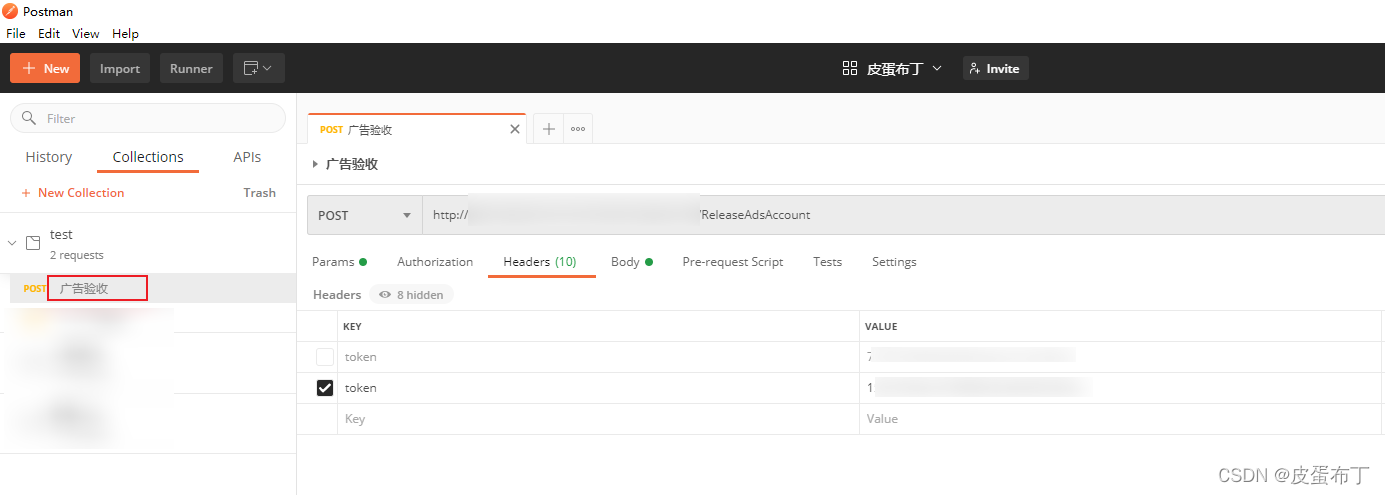This screenshot has width=1385, height=495.
Task: Show the 8 hidden headers
Action: (411, 295)
